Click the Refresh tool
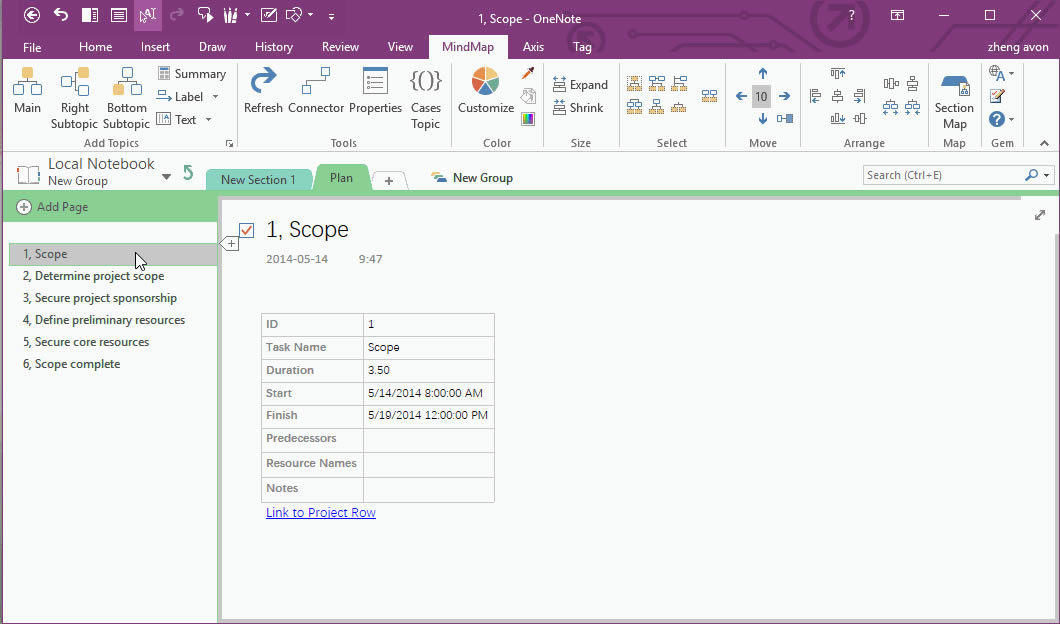 (263, 96)
